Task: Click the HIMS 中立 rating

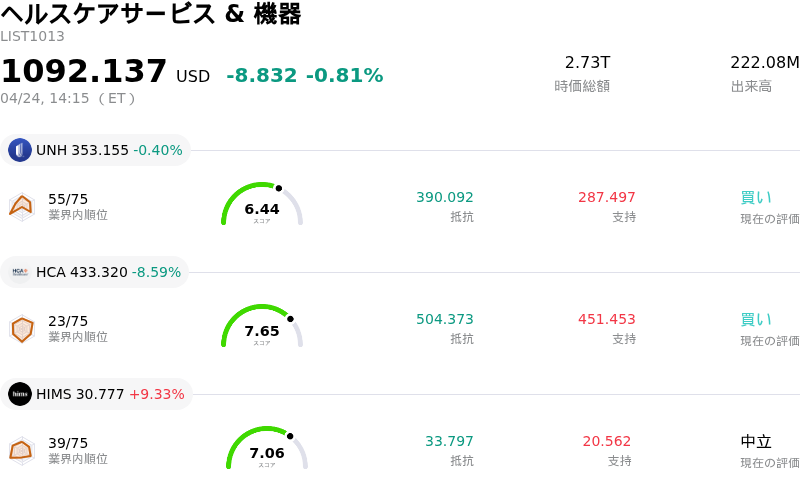Action: tap(756, 441)
